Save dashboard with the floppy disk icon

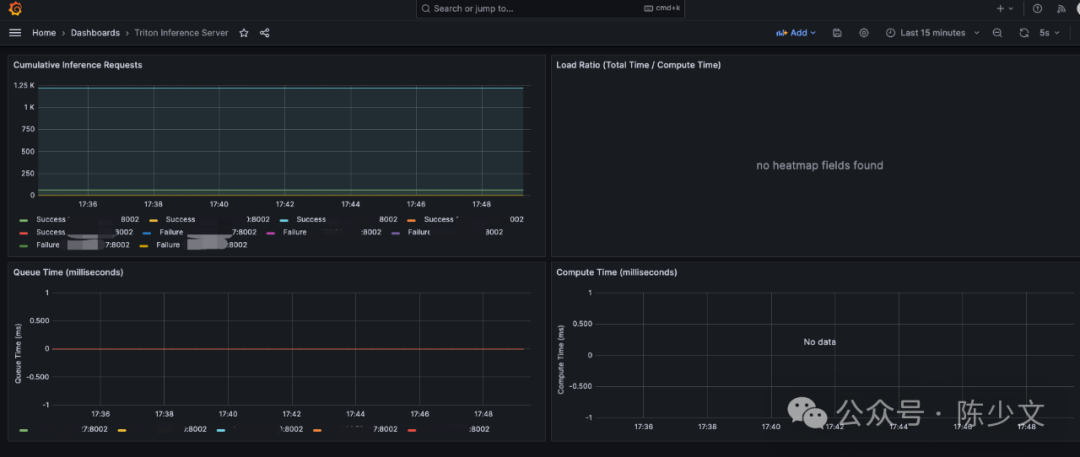tap(837, 32)
